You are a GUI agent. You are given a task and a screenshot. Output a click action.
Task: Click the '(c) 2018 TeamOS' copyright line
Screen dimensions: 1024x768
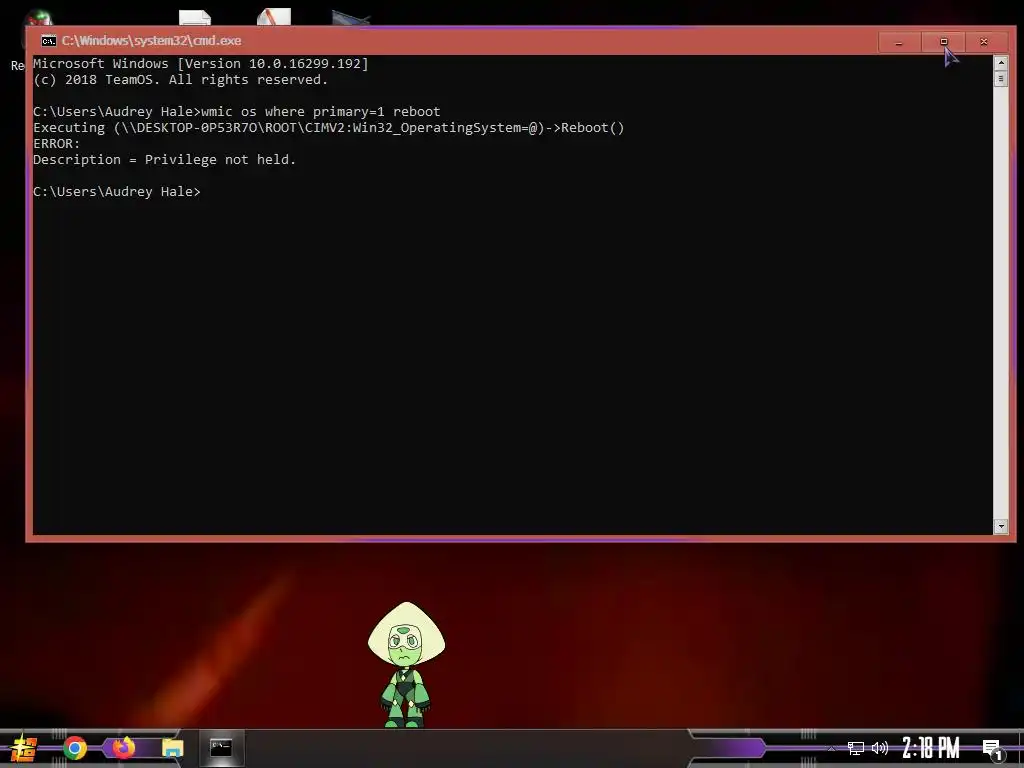[180, 80]
